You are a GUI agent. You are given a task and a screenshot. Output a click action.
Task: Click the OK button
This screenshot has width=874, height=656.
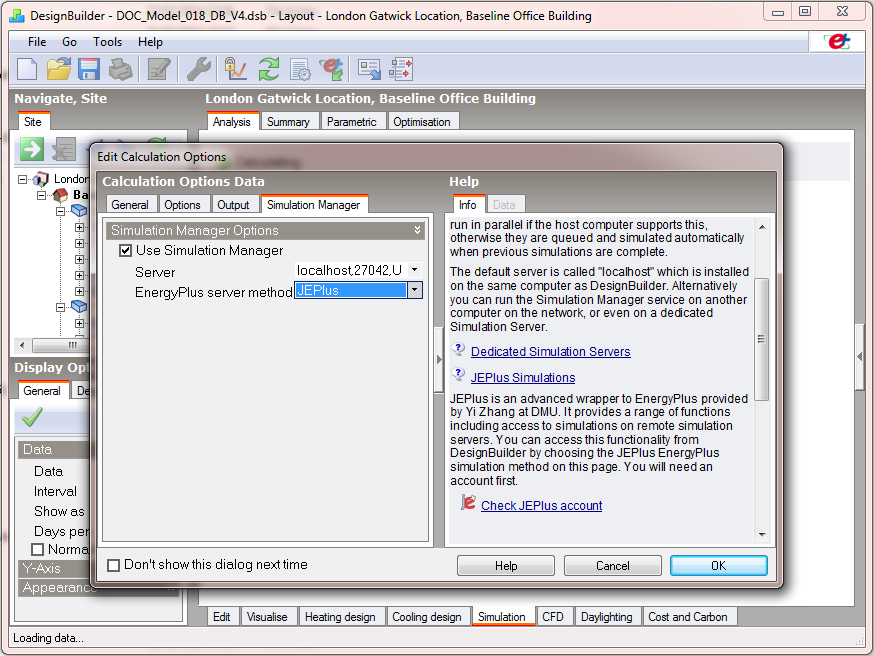coord(718,566)
